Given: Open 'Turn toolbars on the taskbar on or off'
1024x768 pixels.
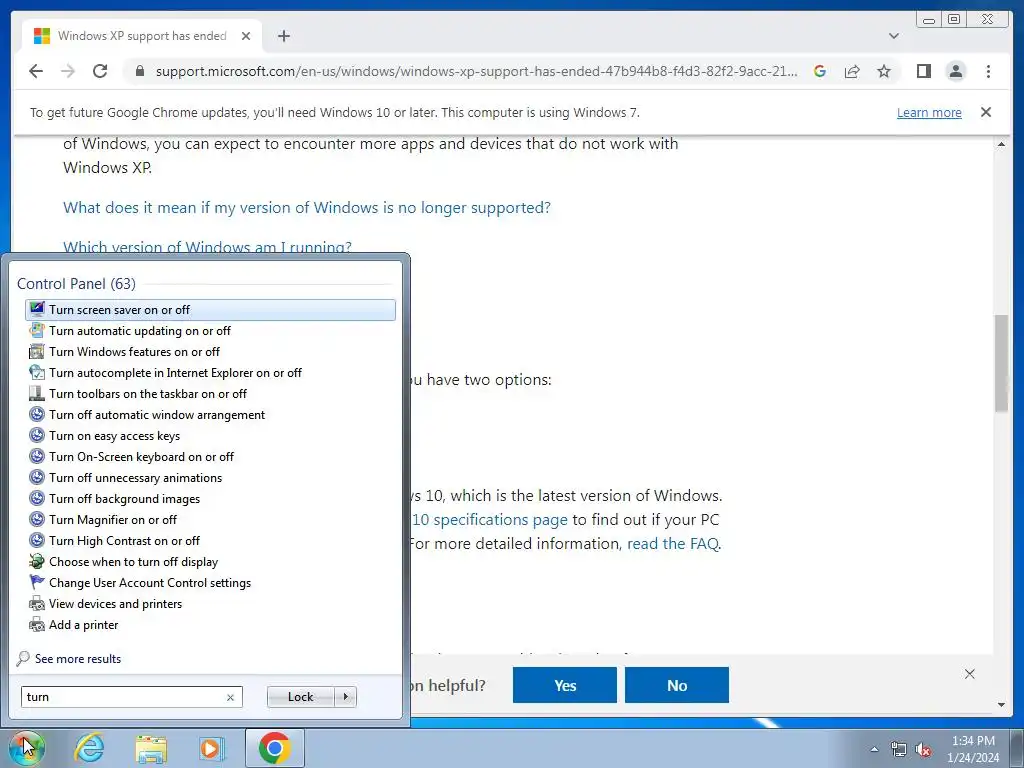Looking at the screenshot, I should (210, 394).
